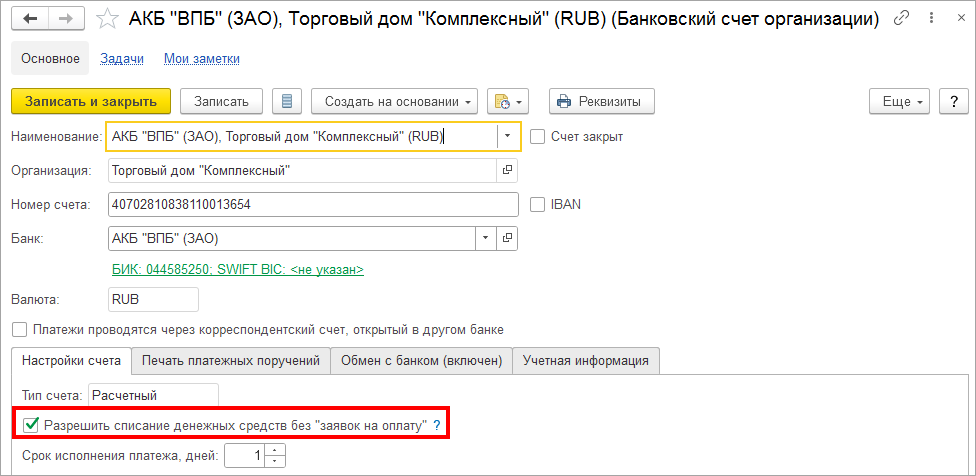Click the forward navigation arrow
The height and width of the screenshot is (476, 976).
click(x=64, y=19)
